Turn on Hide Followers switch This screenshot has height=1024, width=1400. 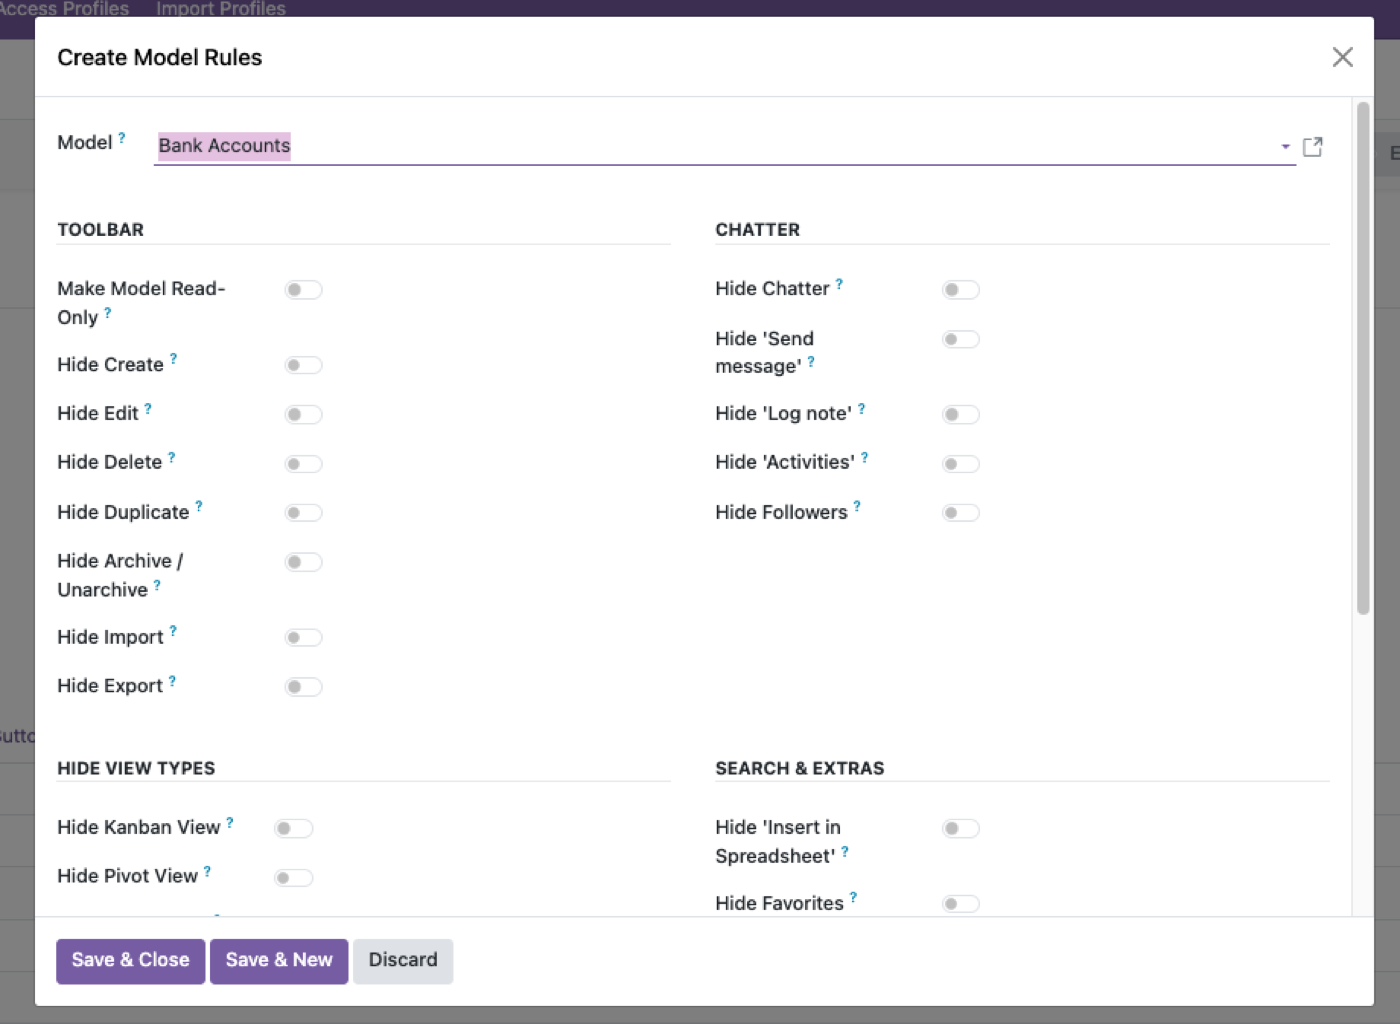click(961, 513)
